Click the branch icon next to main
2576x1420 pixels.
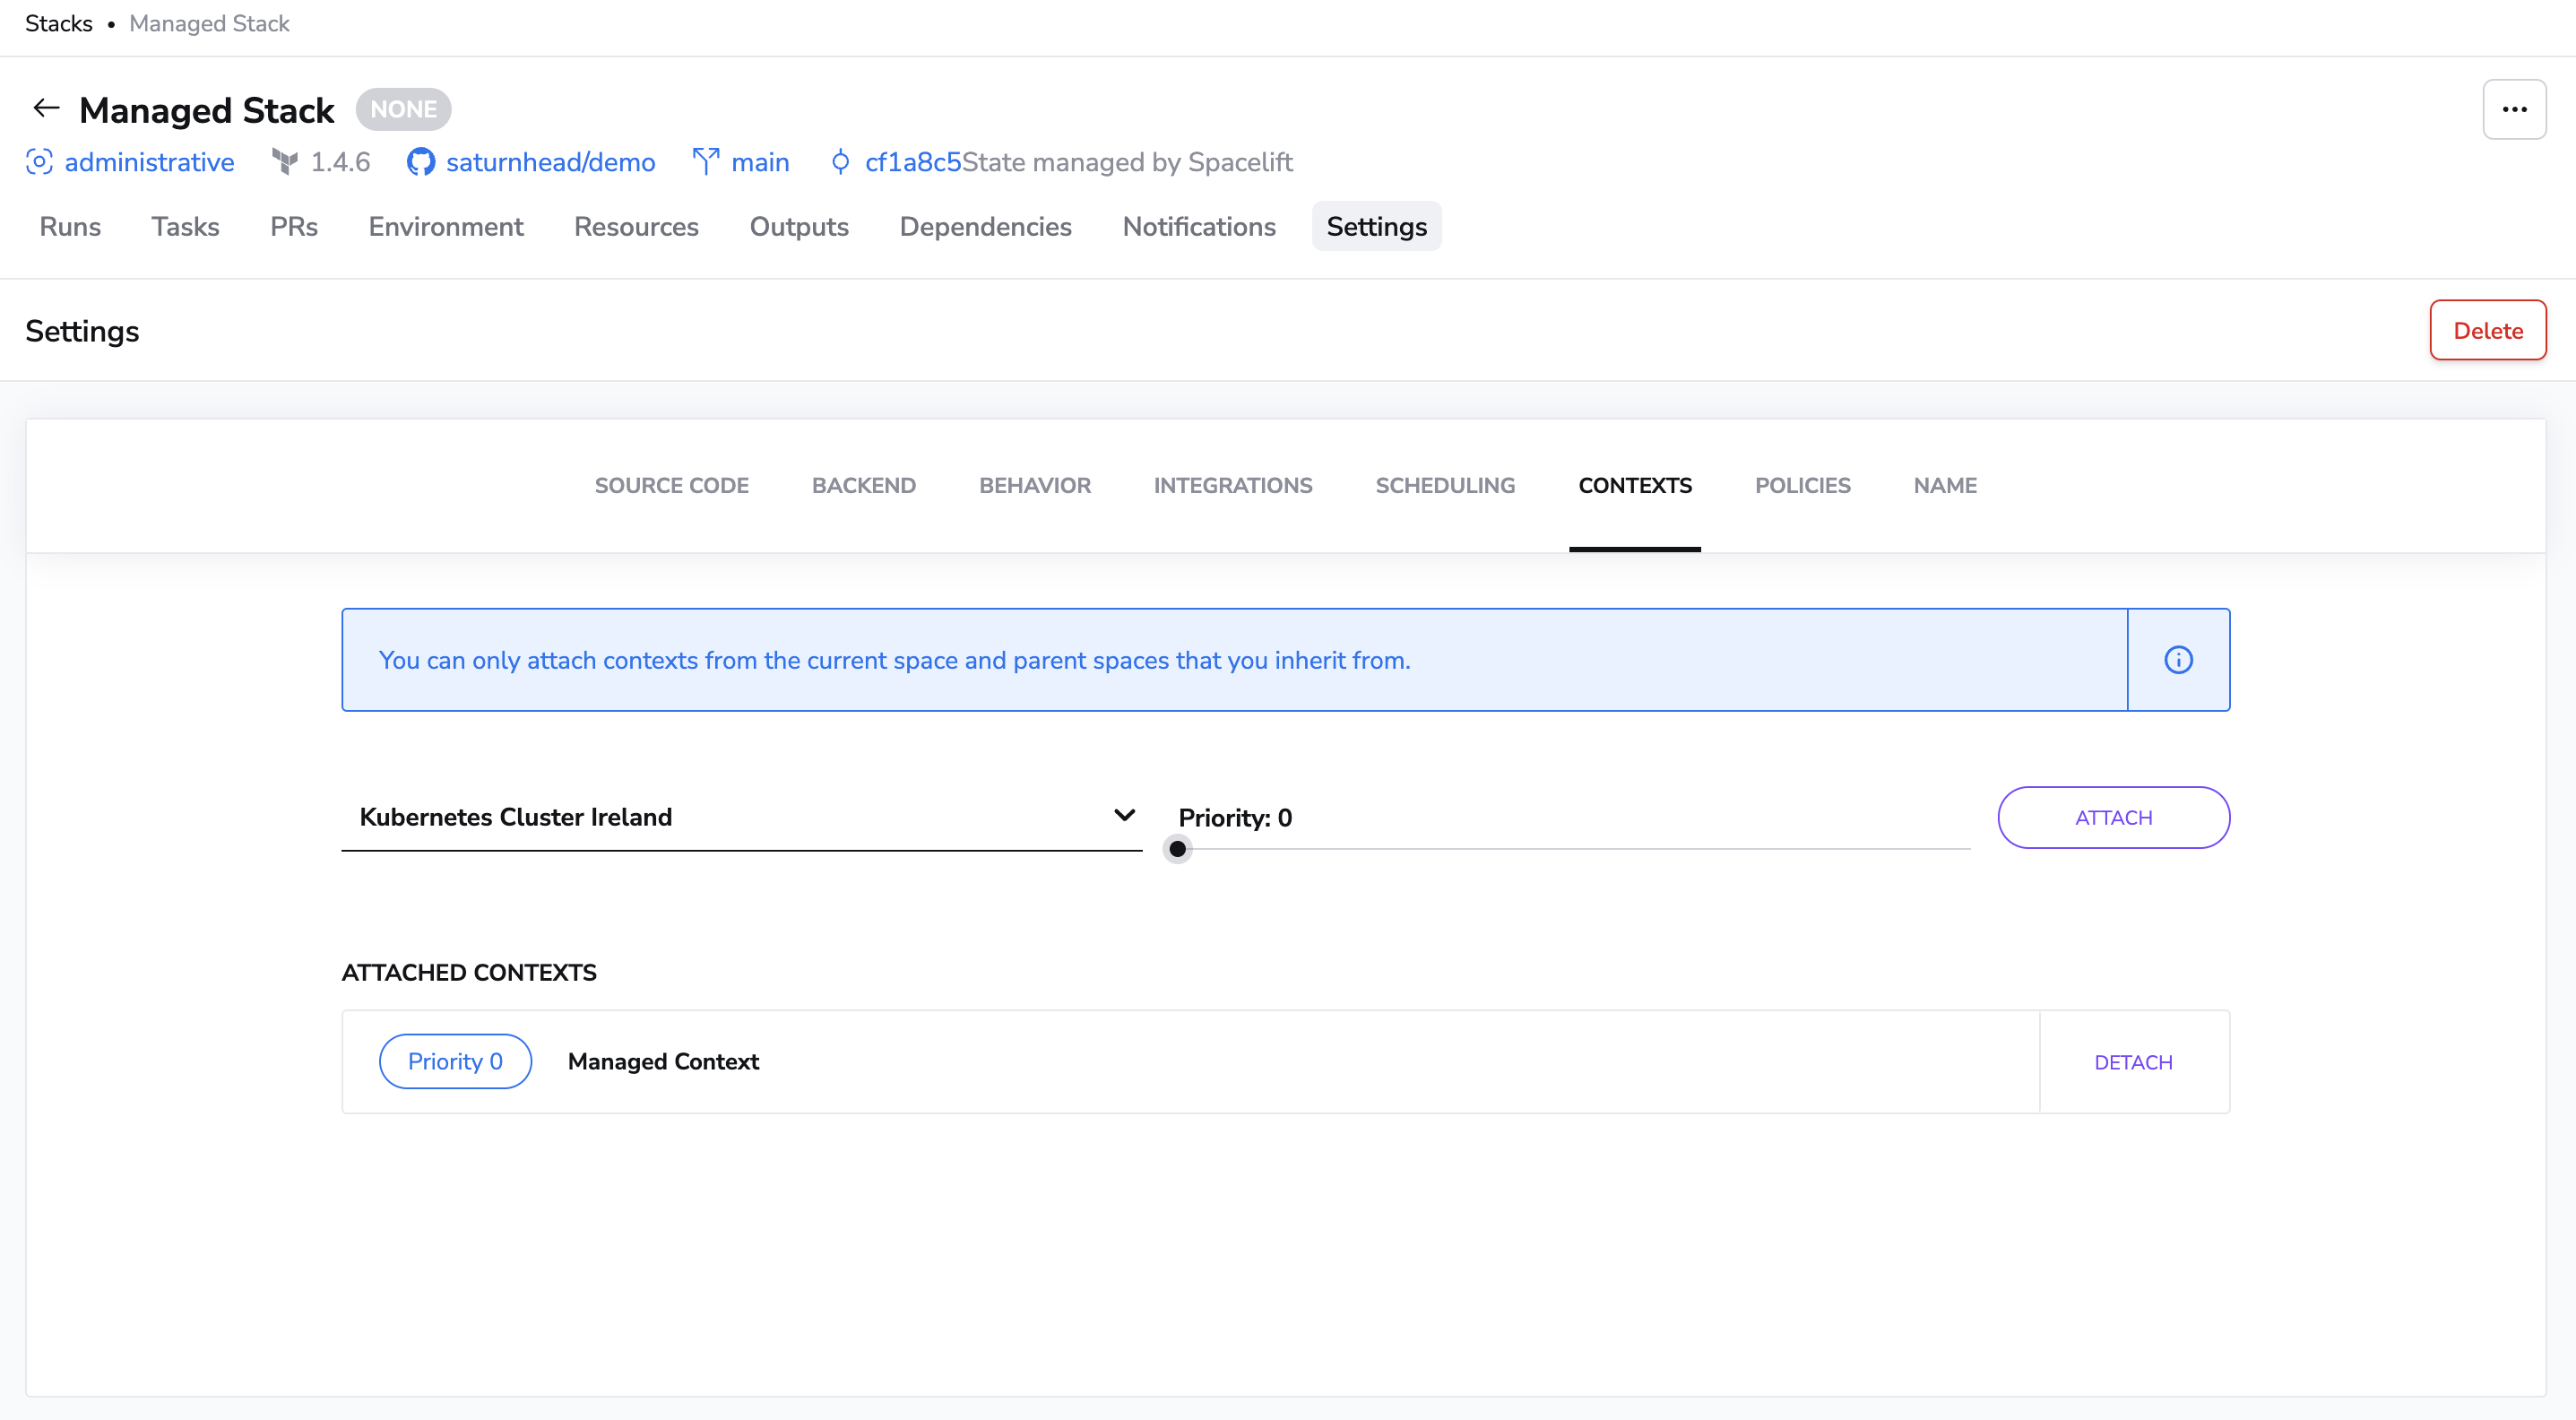706,162
